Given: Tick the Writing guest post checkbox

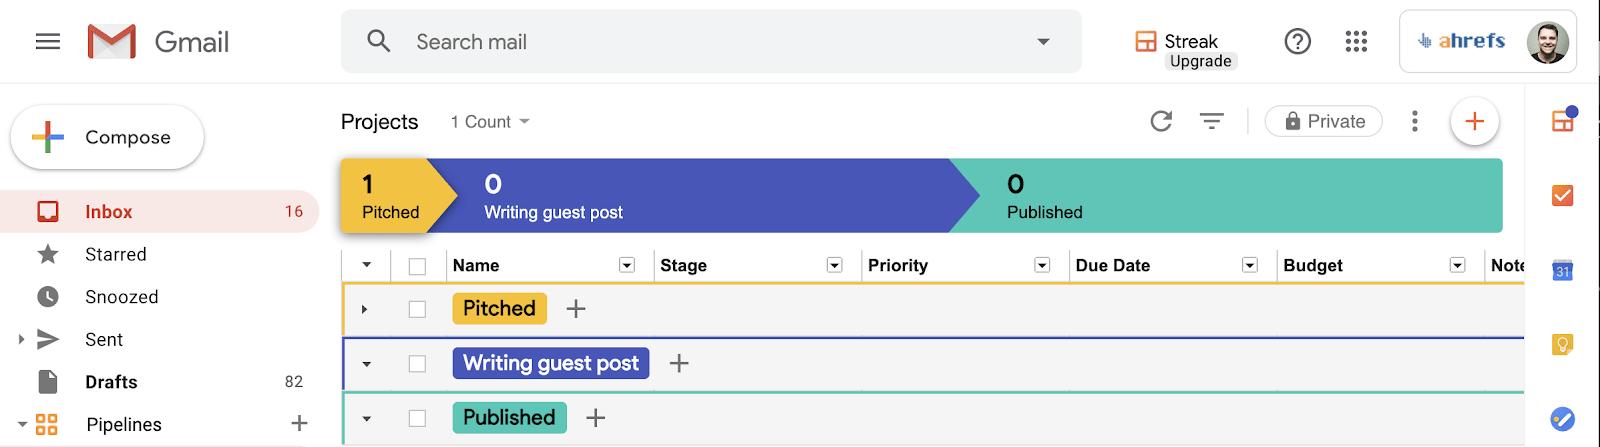Looking at the screenshot, I should tap(417, 364).
